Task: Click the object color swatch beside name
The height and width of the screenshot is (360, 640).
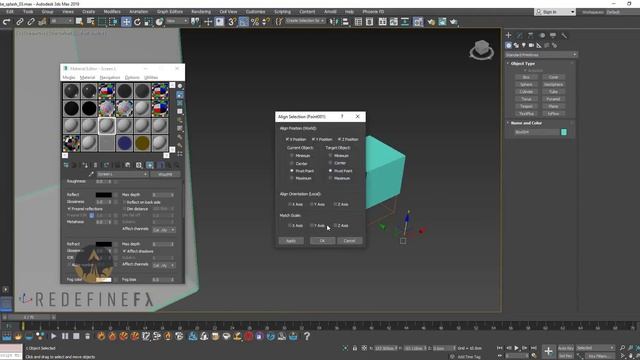Action: tap(564, 132)
